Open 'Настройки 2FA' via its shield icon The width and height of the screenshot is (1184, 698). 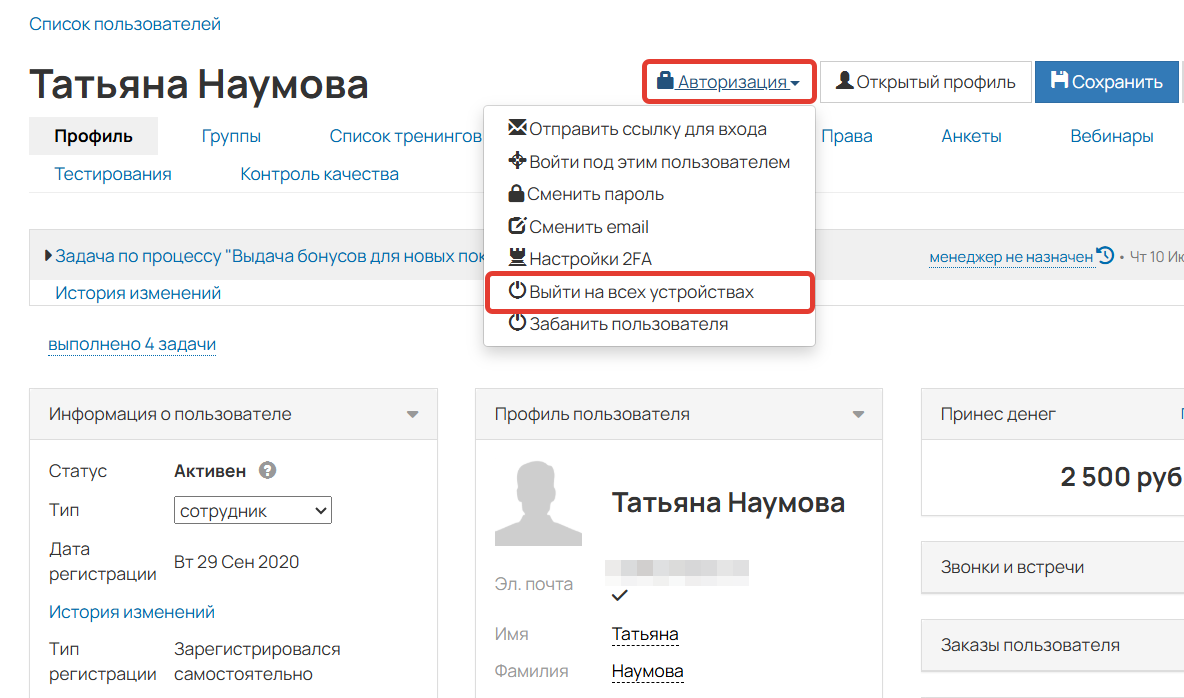pyautogui.click(x=516, y=258)
